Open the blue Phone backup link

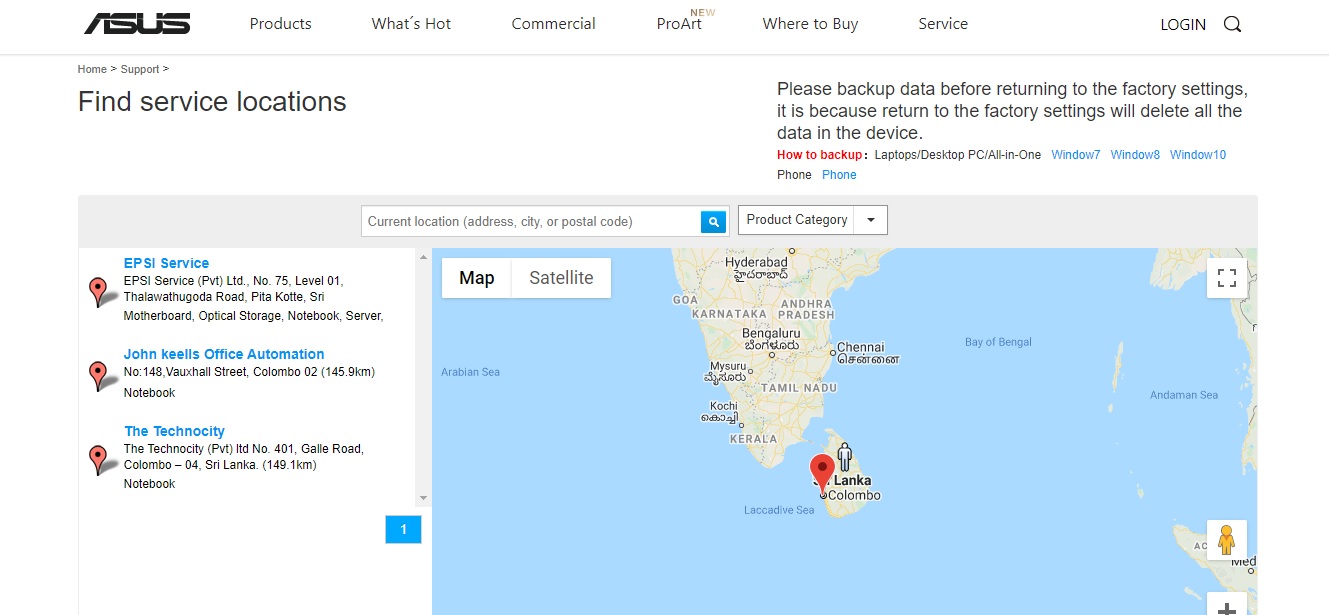point(839,175)
